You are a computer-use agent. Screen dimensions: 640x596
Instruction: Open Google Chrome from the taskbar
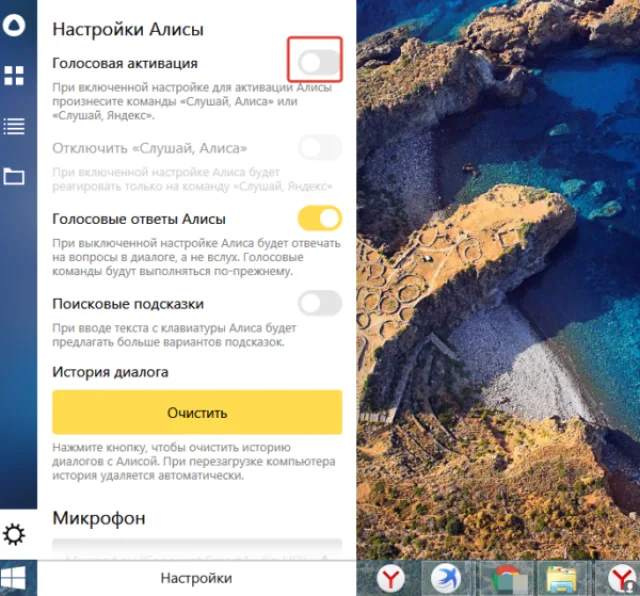click(x=506, y=579)
